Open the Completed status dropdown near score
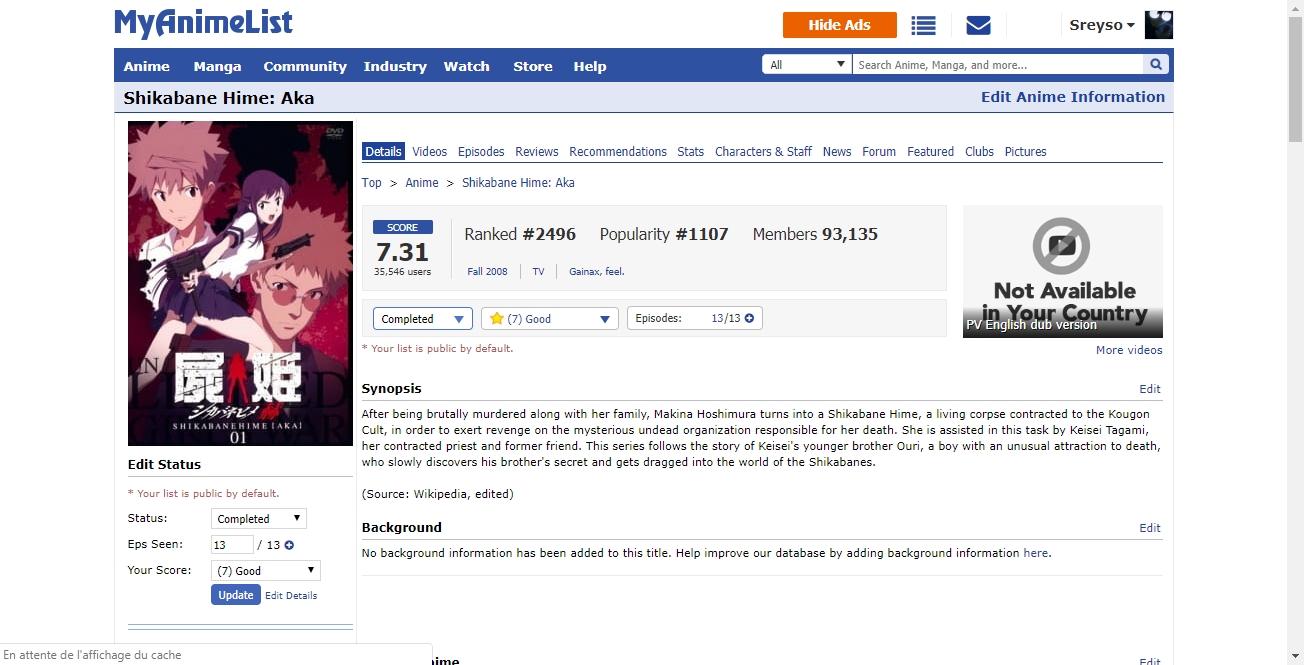 tap(422, 319)
